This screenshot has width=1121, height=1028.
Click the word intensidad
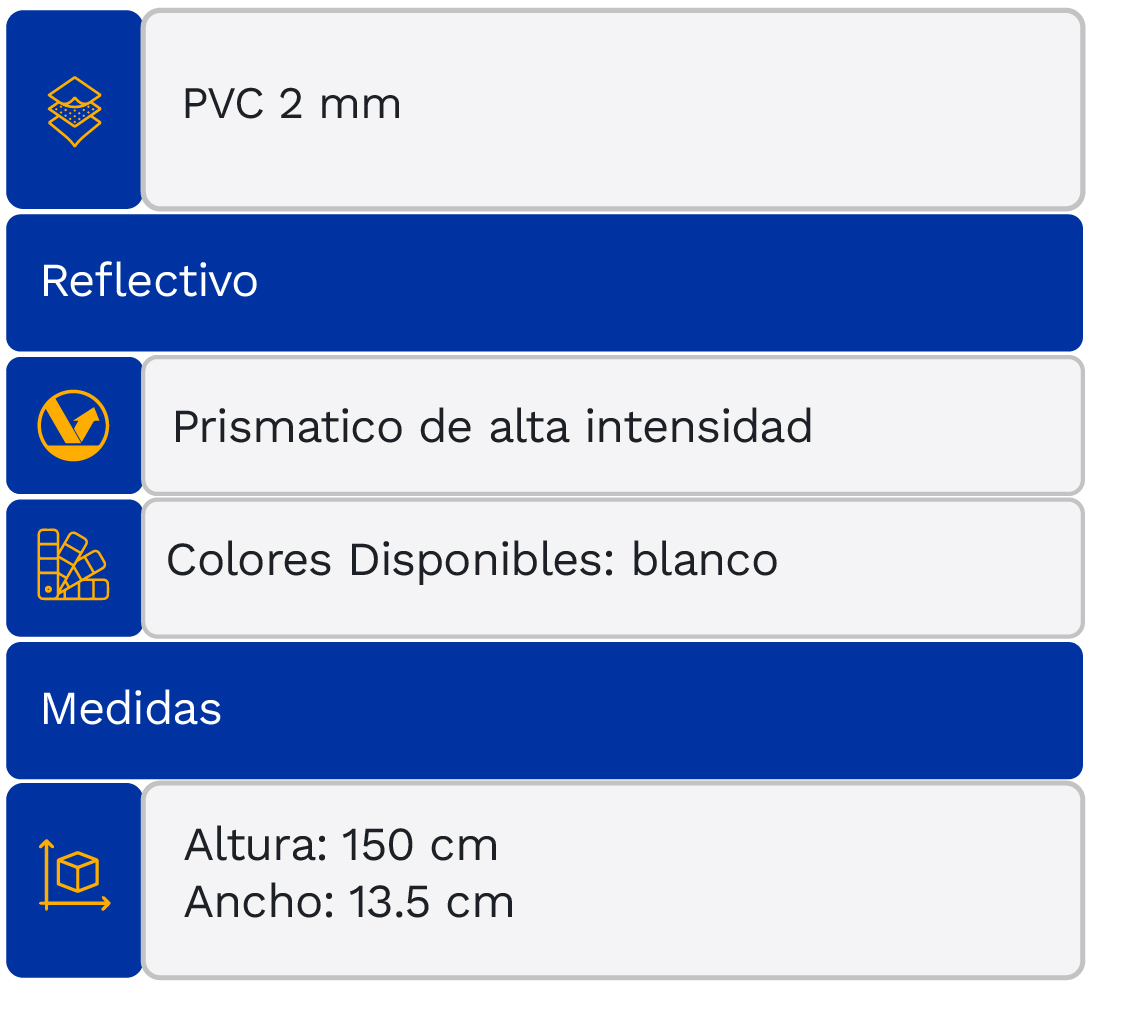click(699, 427)
